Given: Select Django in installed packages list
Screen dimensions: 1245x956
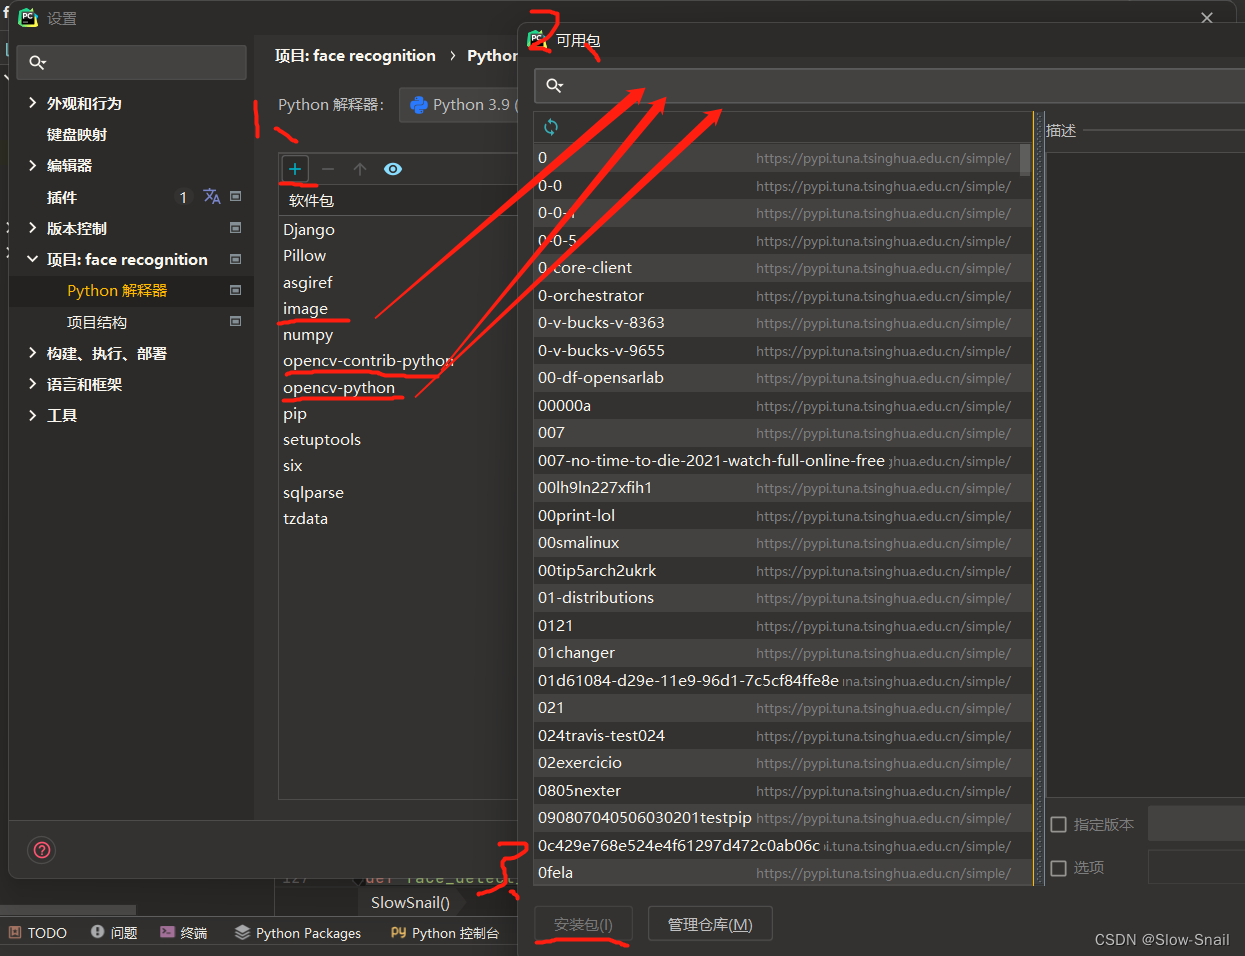Looking at the screenshot, I should pos(309,230).
